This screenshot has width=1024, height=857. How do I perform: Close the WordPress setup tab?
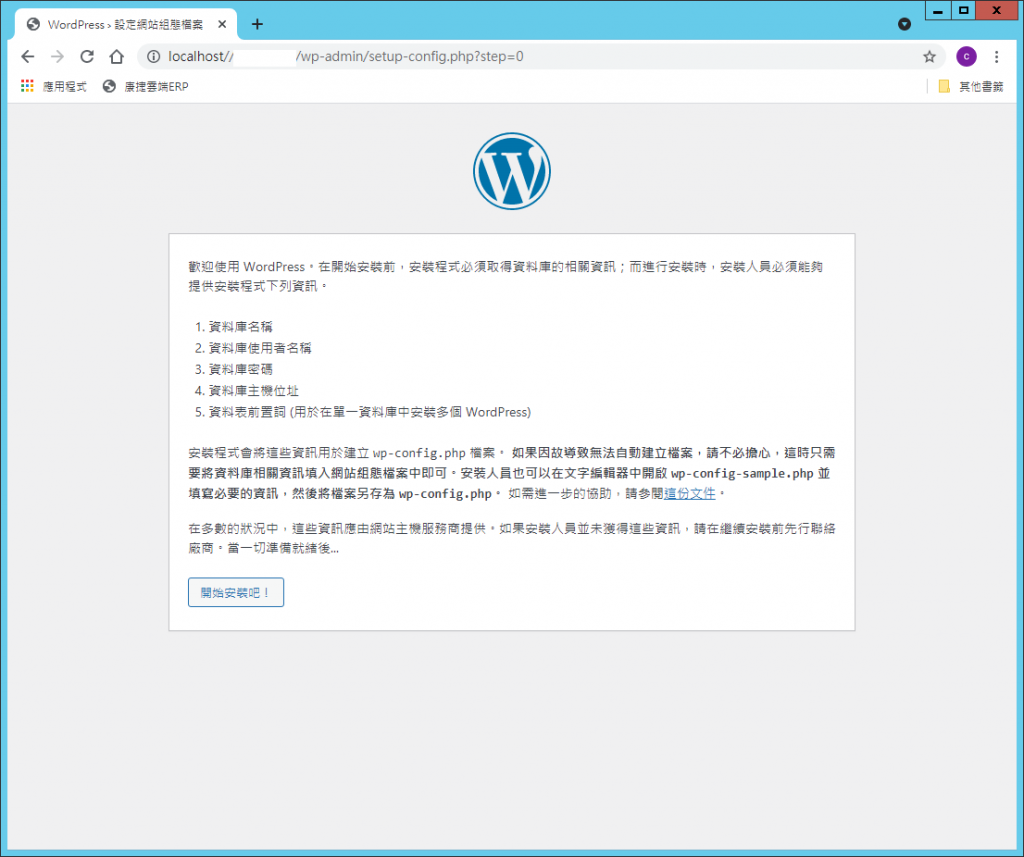click(x=223, y=24)
